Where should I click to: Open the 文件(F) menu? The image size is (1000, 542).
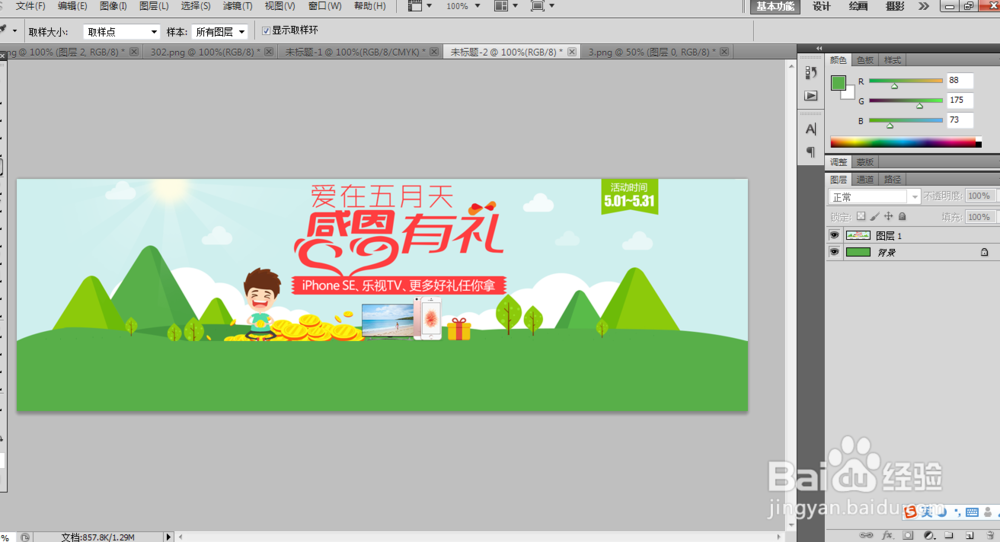(31, 6)
